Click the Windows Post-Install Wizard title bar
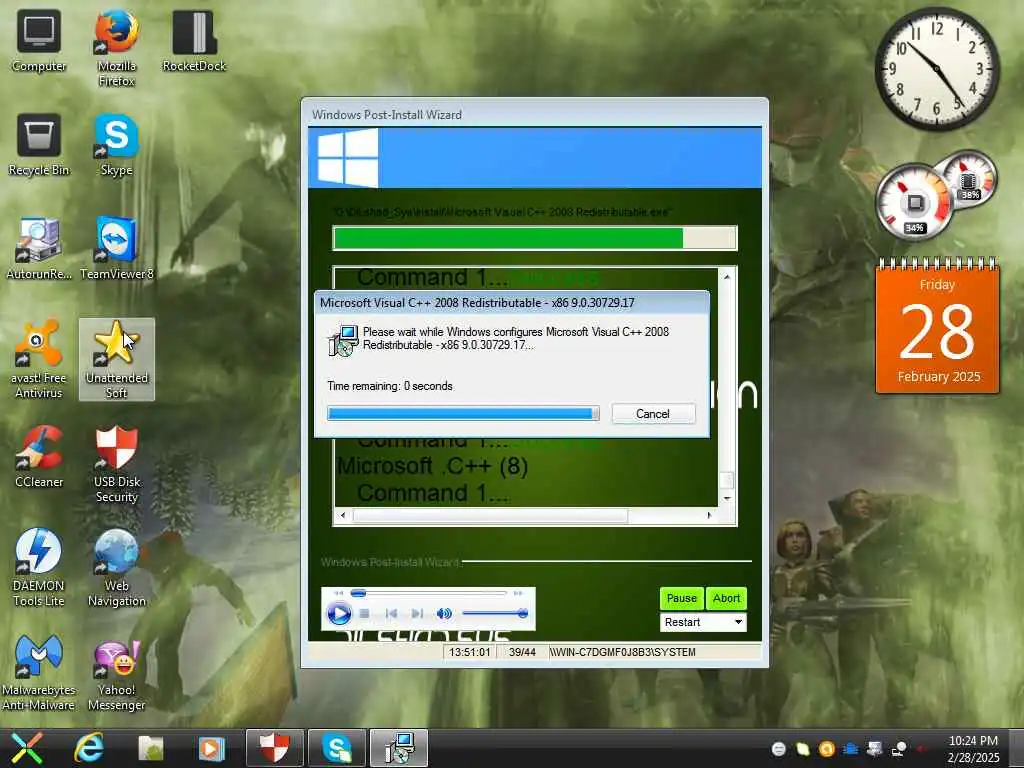The width and height of the screenshot is (1024, 768). (534, 114)
